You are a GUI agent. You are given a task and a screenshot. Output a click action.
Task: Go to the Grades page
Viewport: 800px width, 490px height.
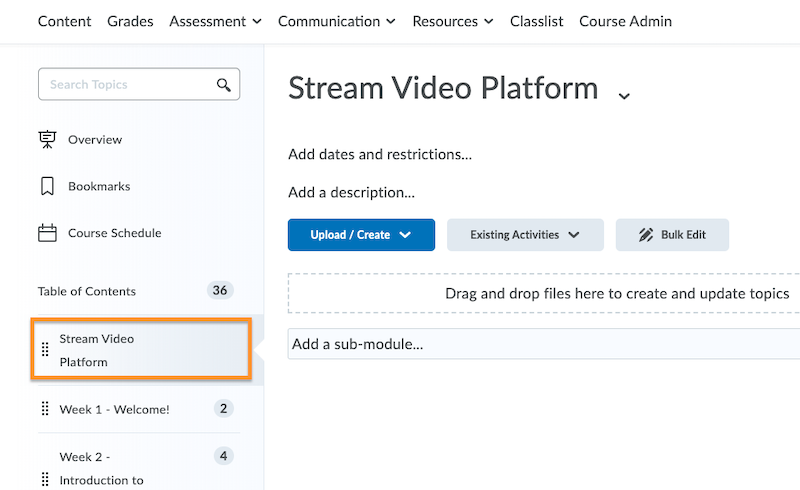(x=130, y=21)
